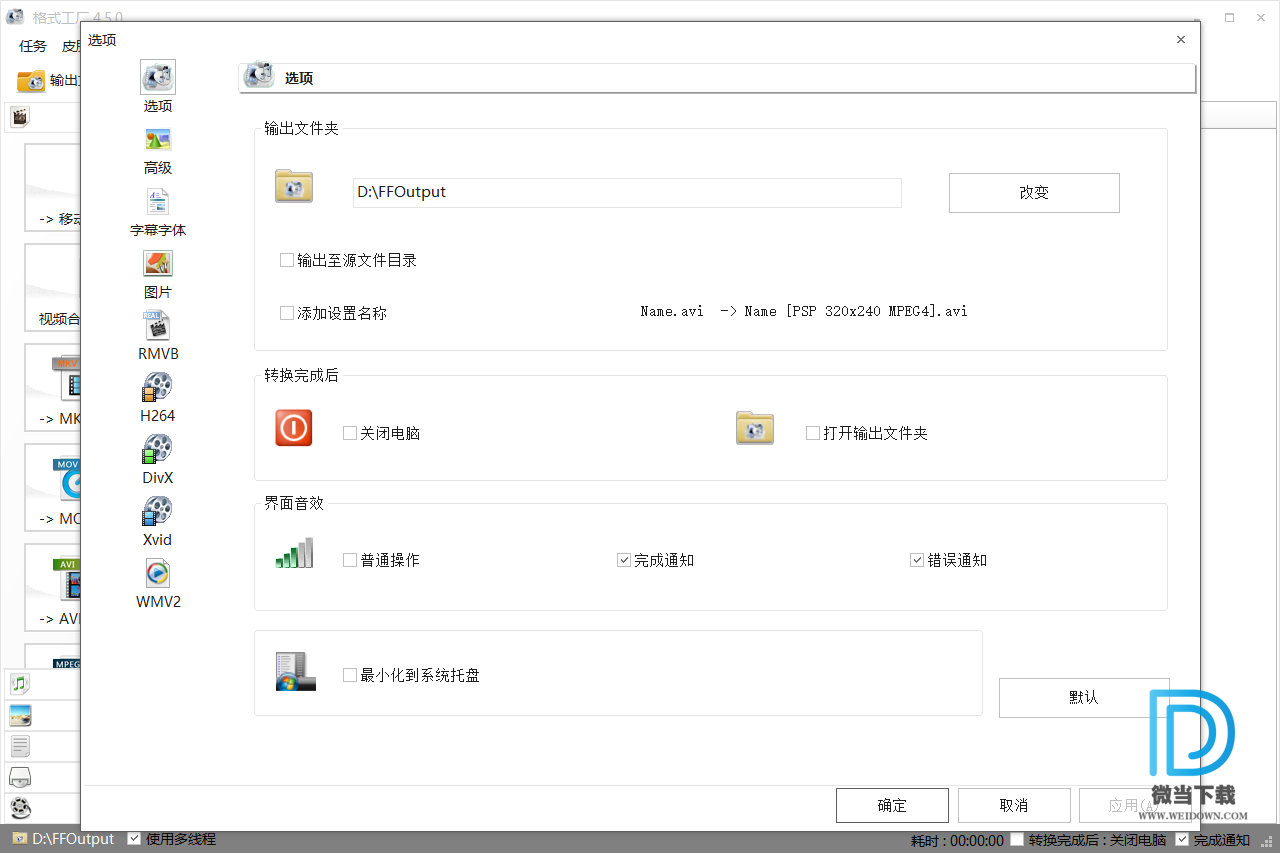Tick the 关闭电脑 checkbox in the dialog

pyautogui.click(x=350, y=433)
